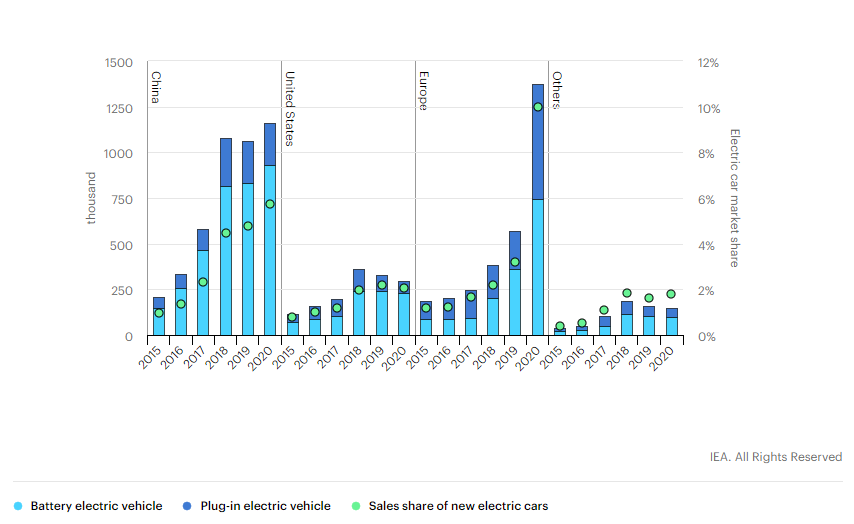
Task: Click the dark blue Plug-in electric vehicle legend dot
Action: pyautogui.click(x=187, y=506)
